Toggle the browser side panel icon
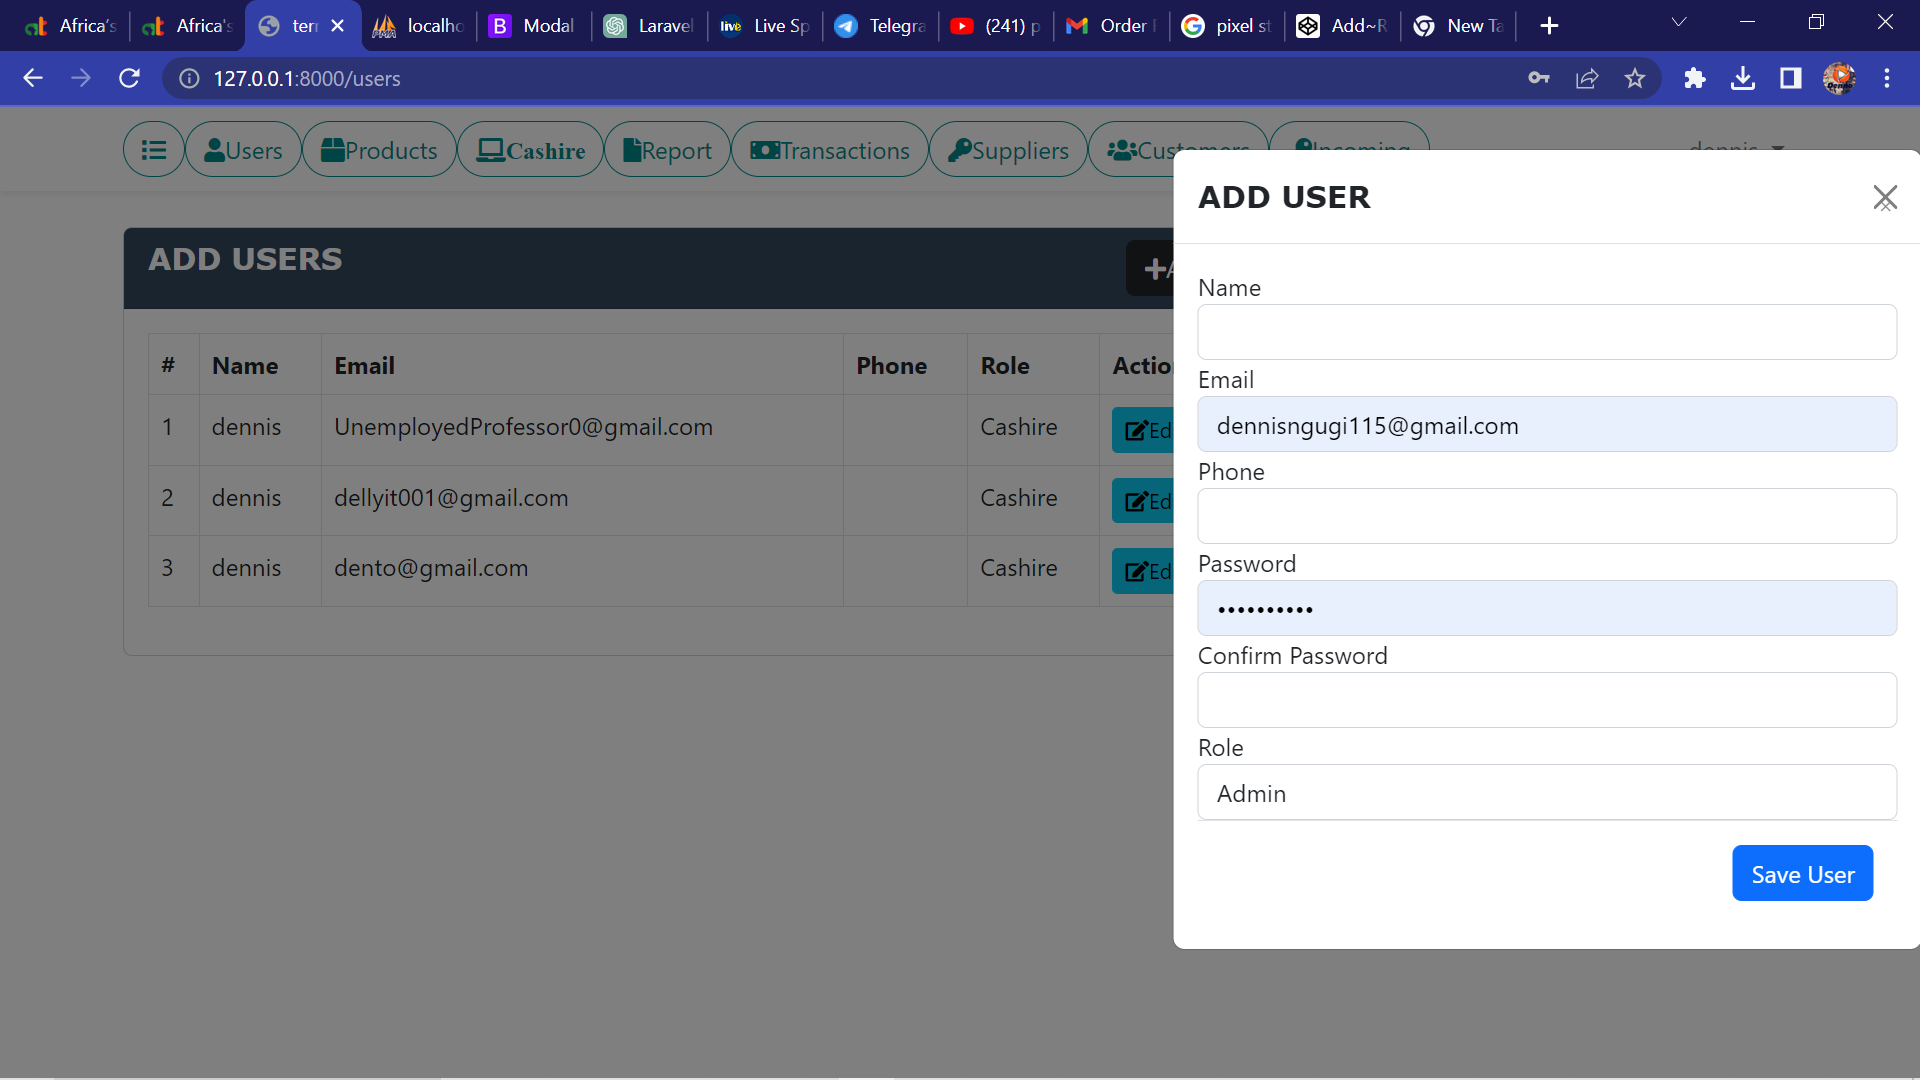This screenshot has height=1080, width=1920. [1791, 78]
